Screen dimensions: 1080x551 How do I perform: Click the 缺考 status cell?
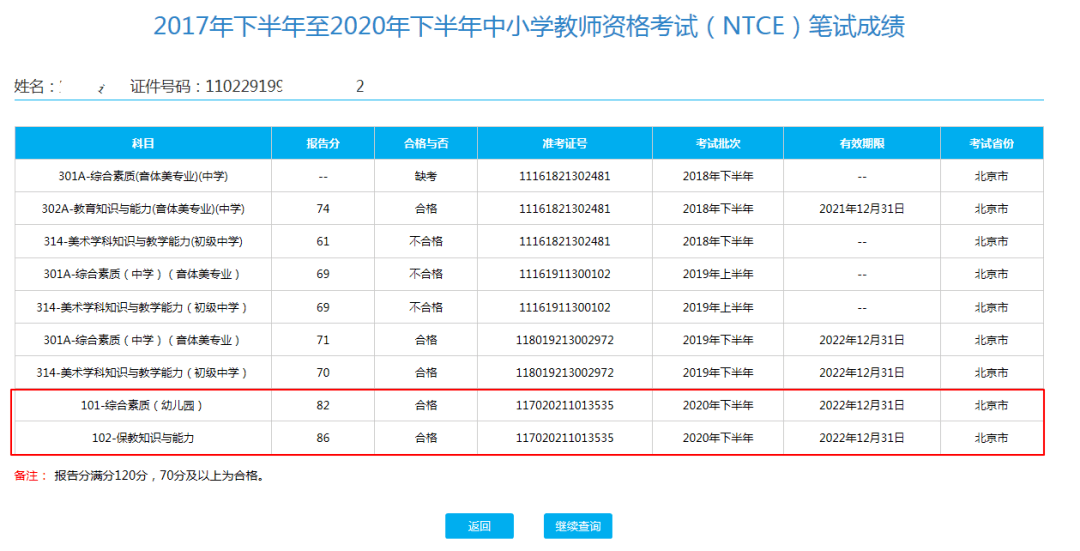point(426,176)
